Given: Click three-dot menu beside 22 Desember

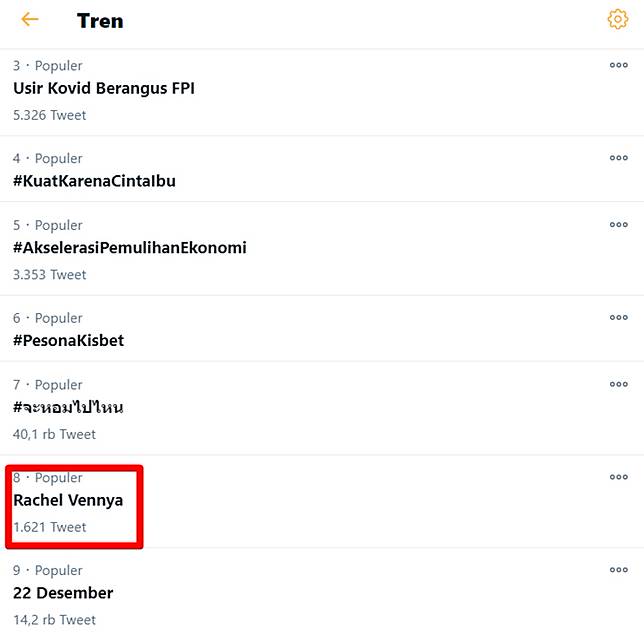Looking at the screenshot, I should point(618,570).
